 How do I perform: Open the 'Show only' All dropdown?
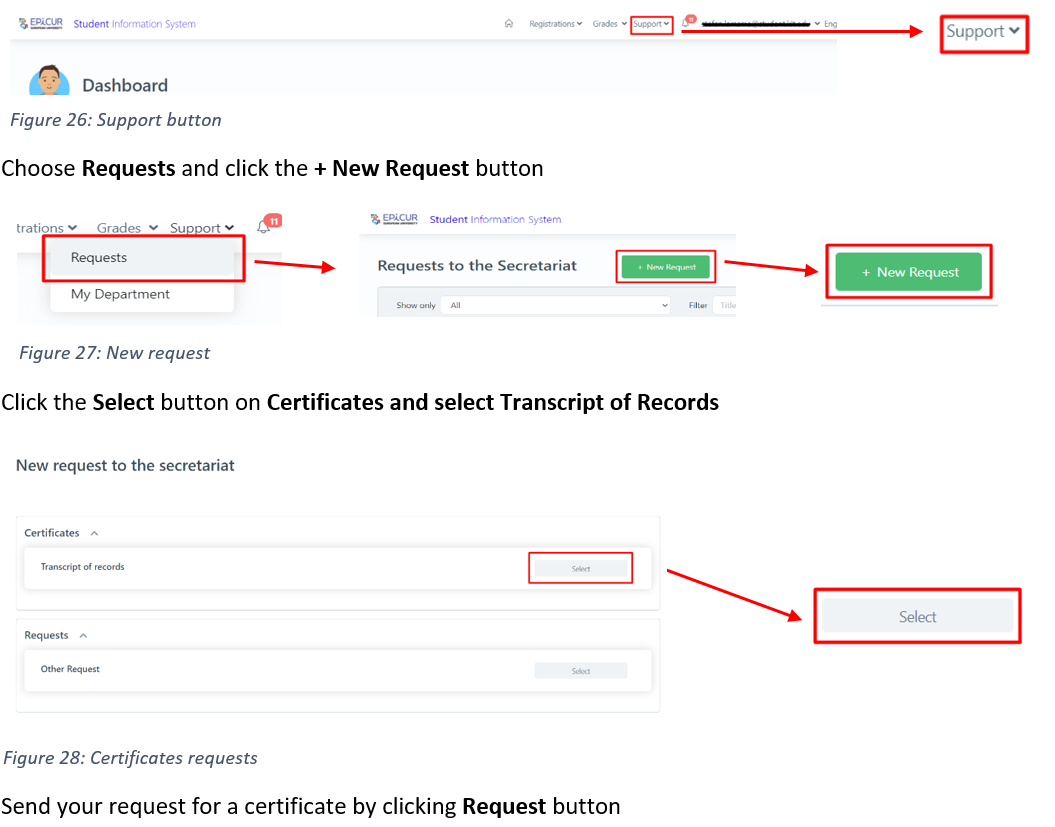tap(558, 305)
